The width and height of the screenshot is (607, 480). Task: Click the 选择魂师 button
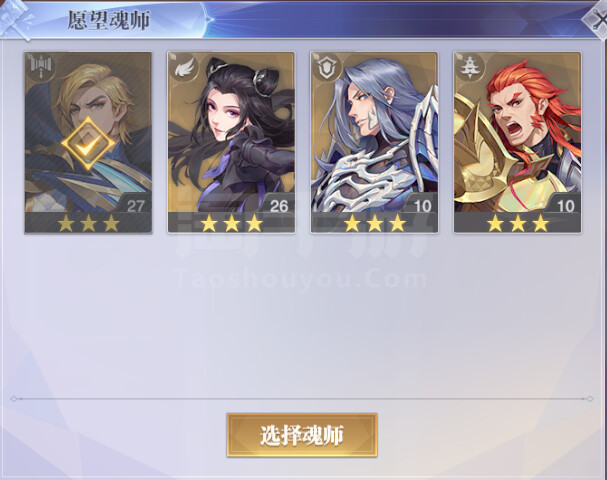[x=302, y=435]
